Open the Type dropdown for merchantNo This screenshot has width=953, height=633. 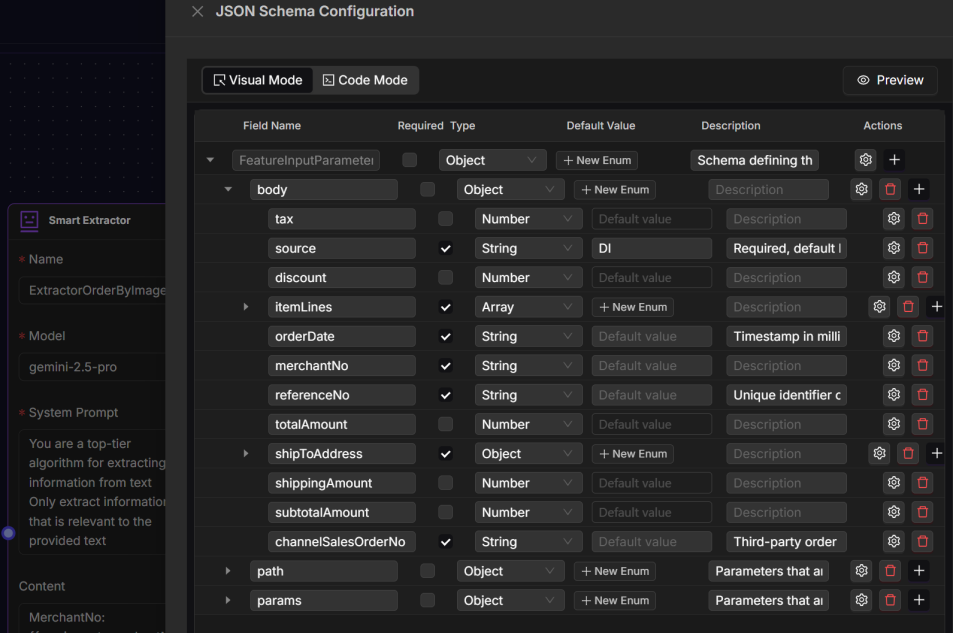(x=528, y=365)
